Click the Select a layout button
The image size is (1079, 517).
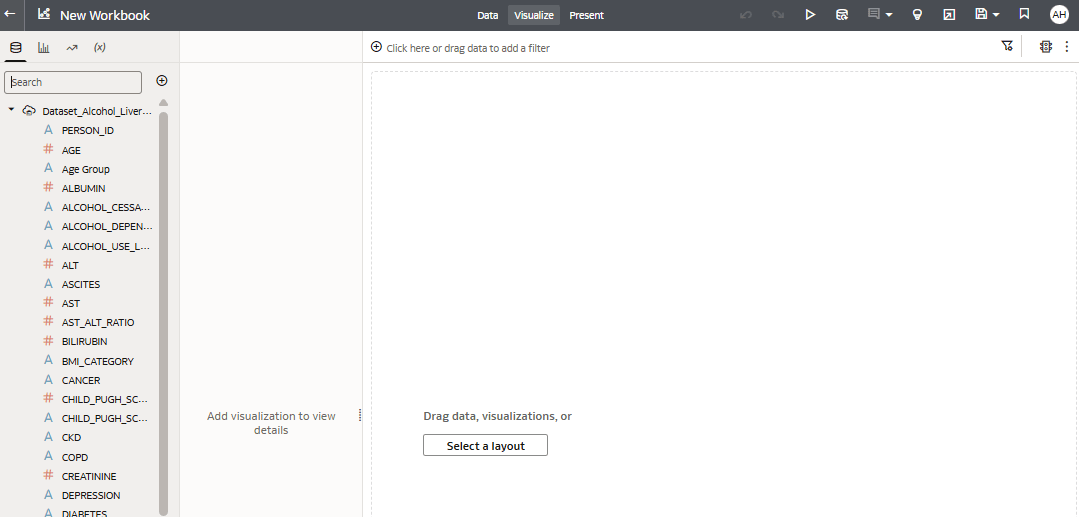pos(485,445)
